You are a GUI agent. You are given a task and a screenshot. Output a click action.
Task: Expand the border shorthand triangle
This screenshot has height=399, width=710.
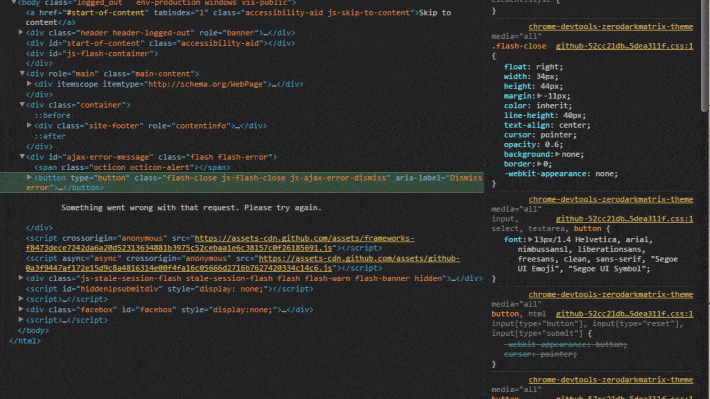539,164
